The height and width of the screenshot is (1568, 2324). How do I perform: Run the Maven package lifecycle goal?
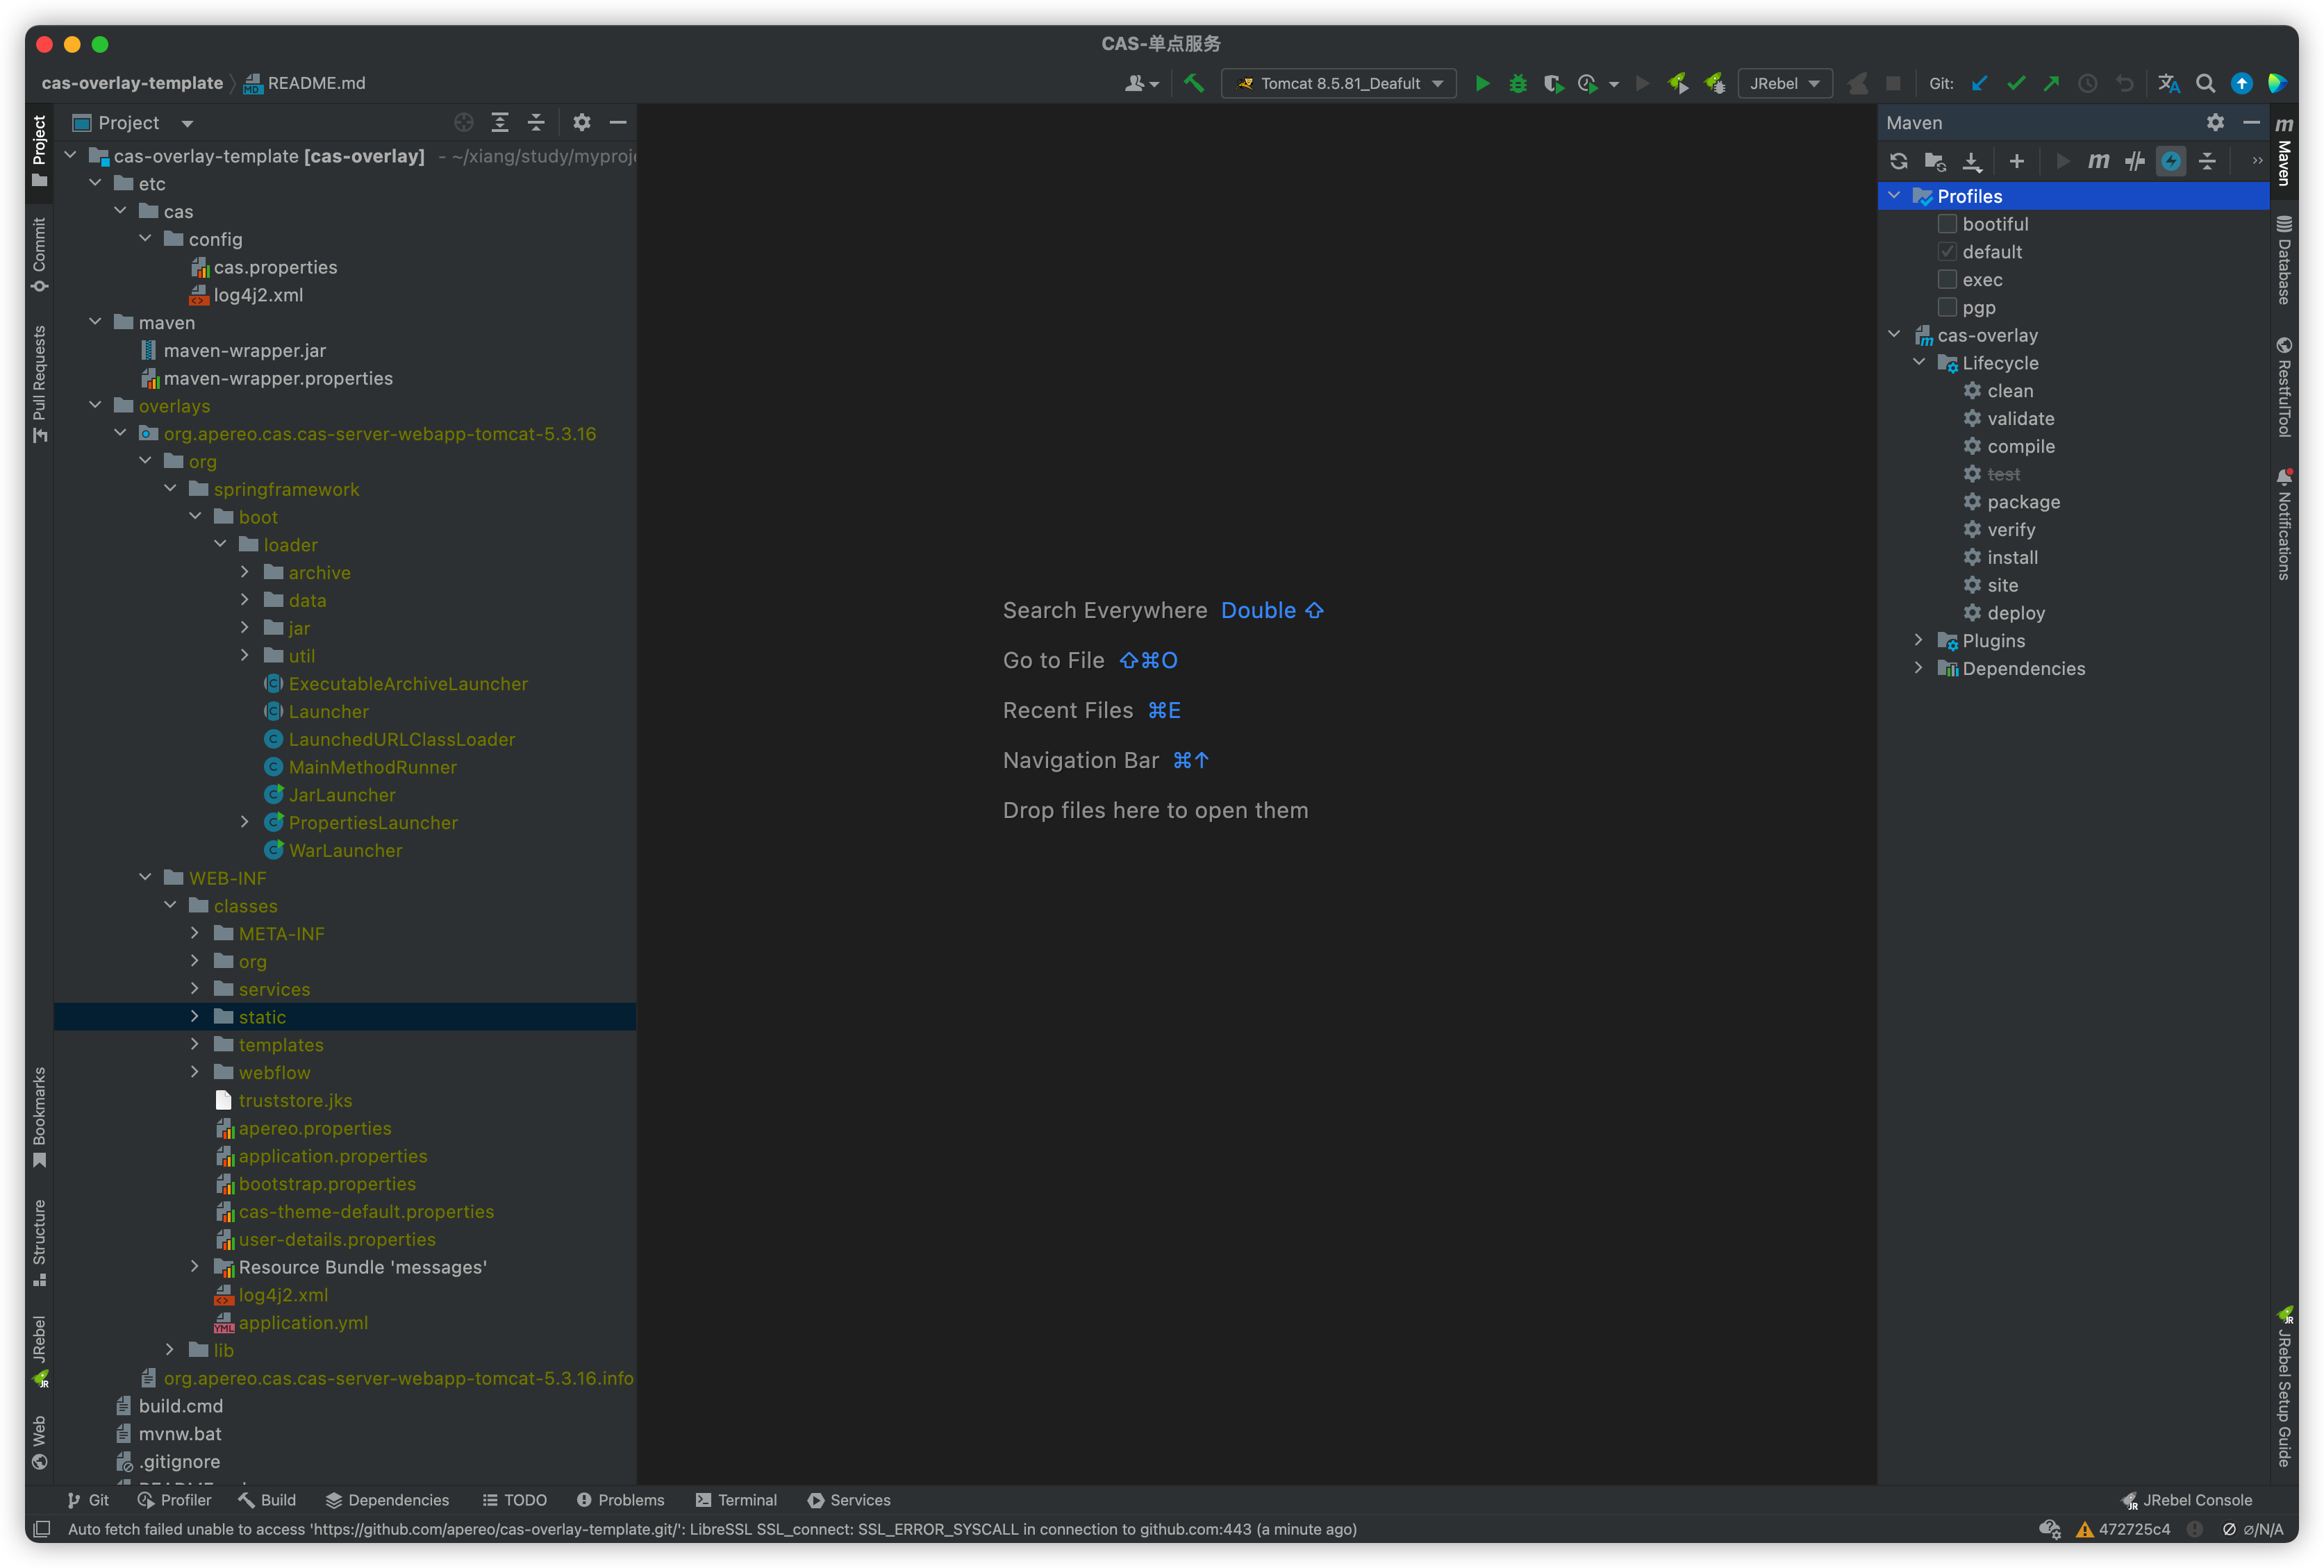[x=2023, y=502]
